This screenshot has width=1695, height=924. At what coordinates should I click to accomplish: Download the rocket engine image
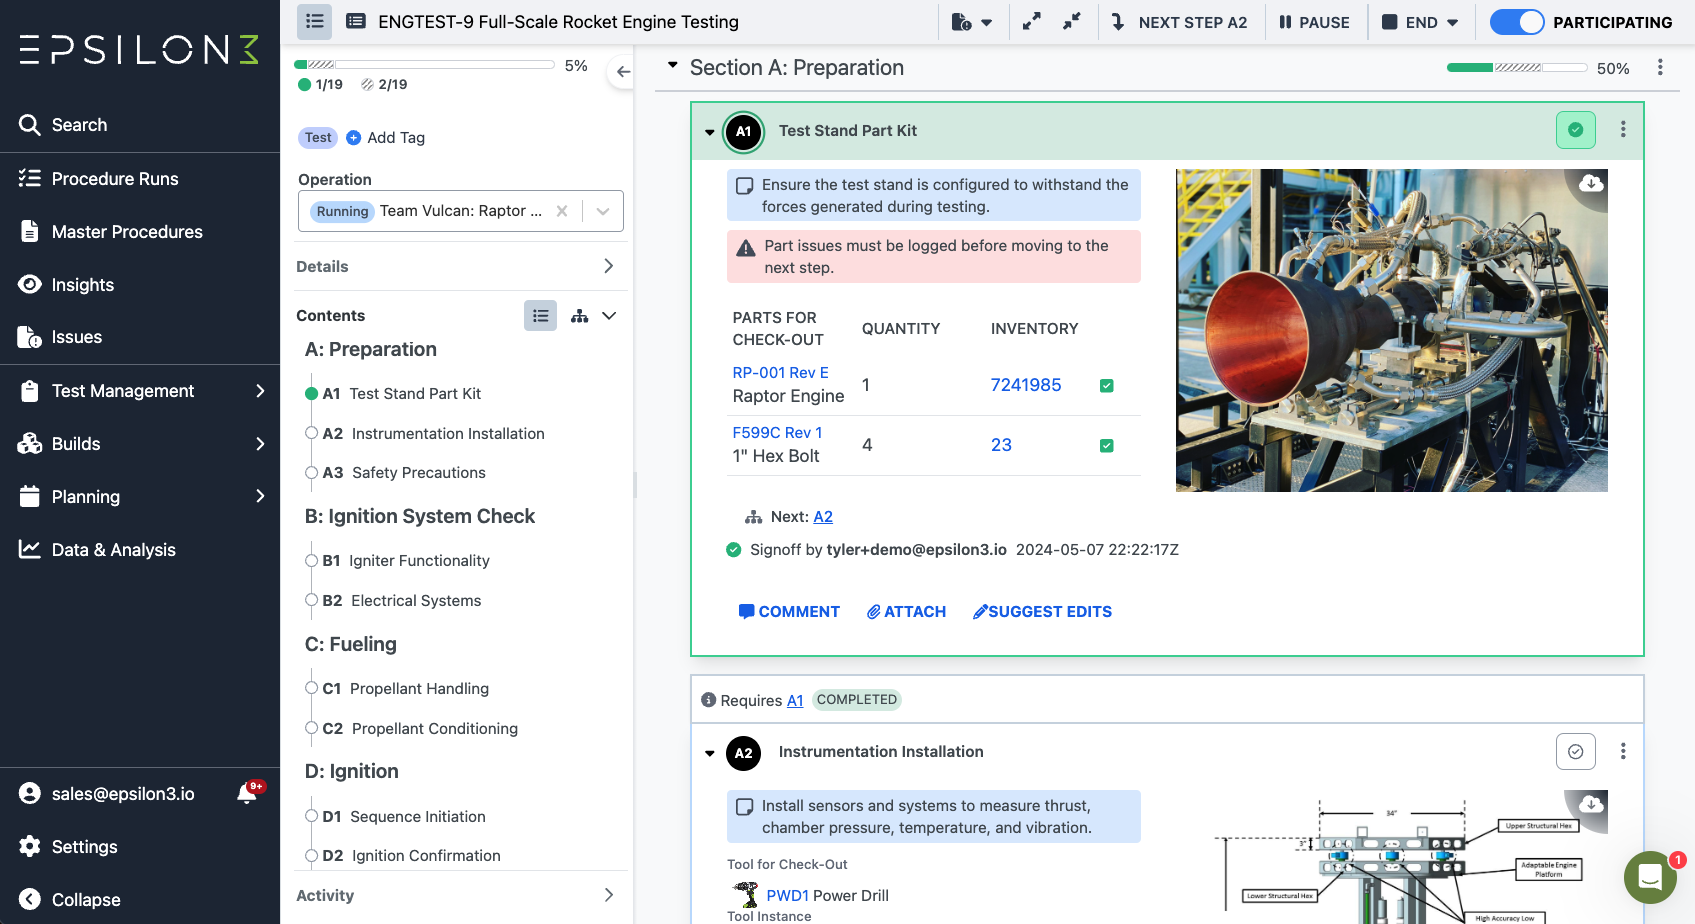1591,184
